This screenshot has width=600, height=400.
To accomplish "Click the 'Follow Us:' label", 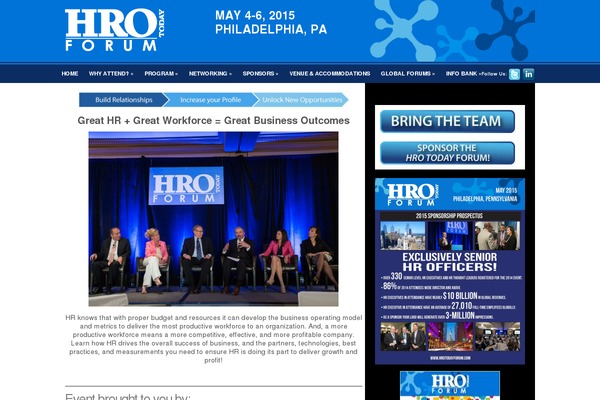I will tap(494, 74).
